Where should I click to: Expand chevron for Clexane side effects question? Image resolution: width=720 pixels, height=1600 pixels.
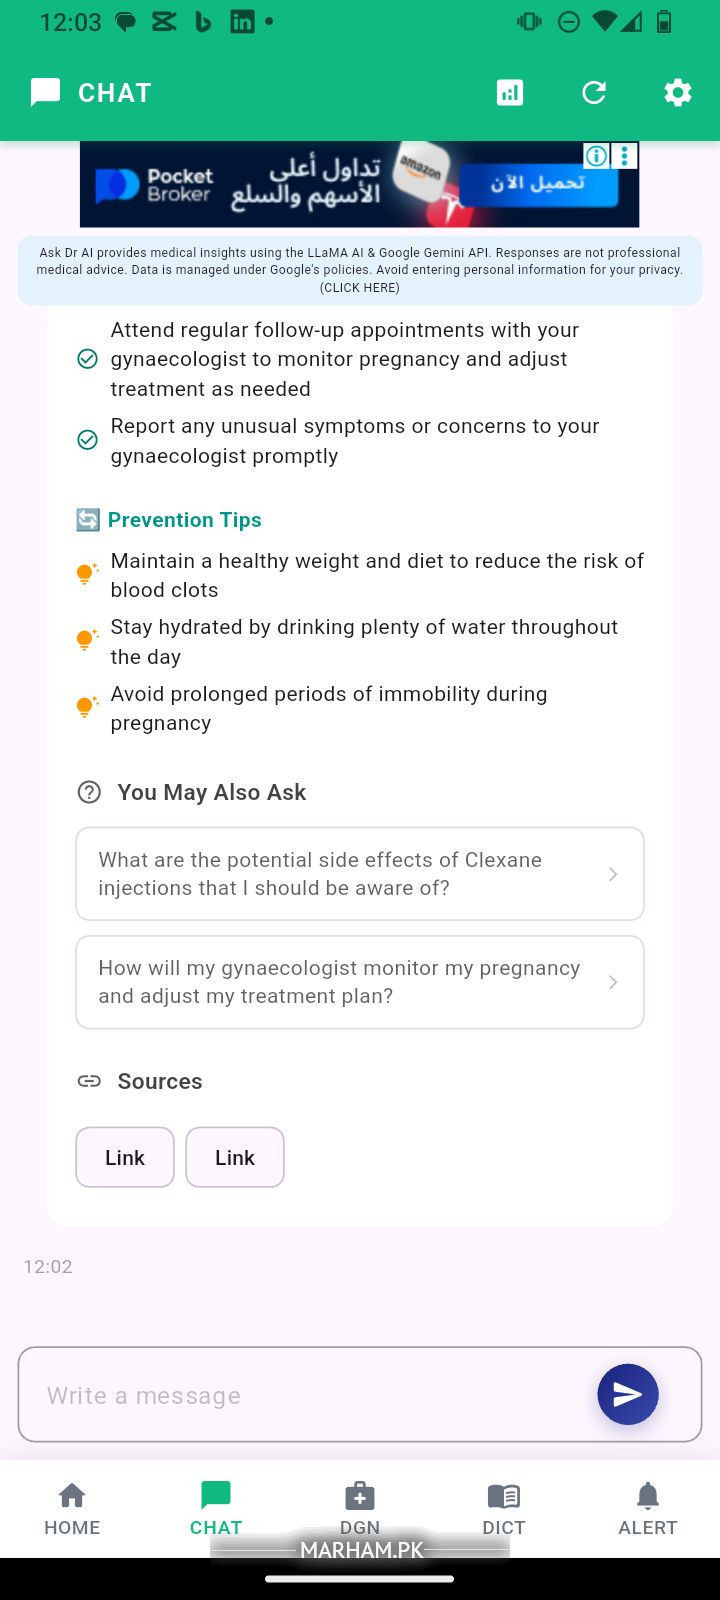(x=613, y=874)
